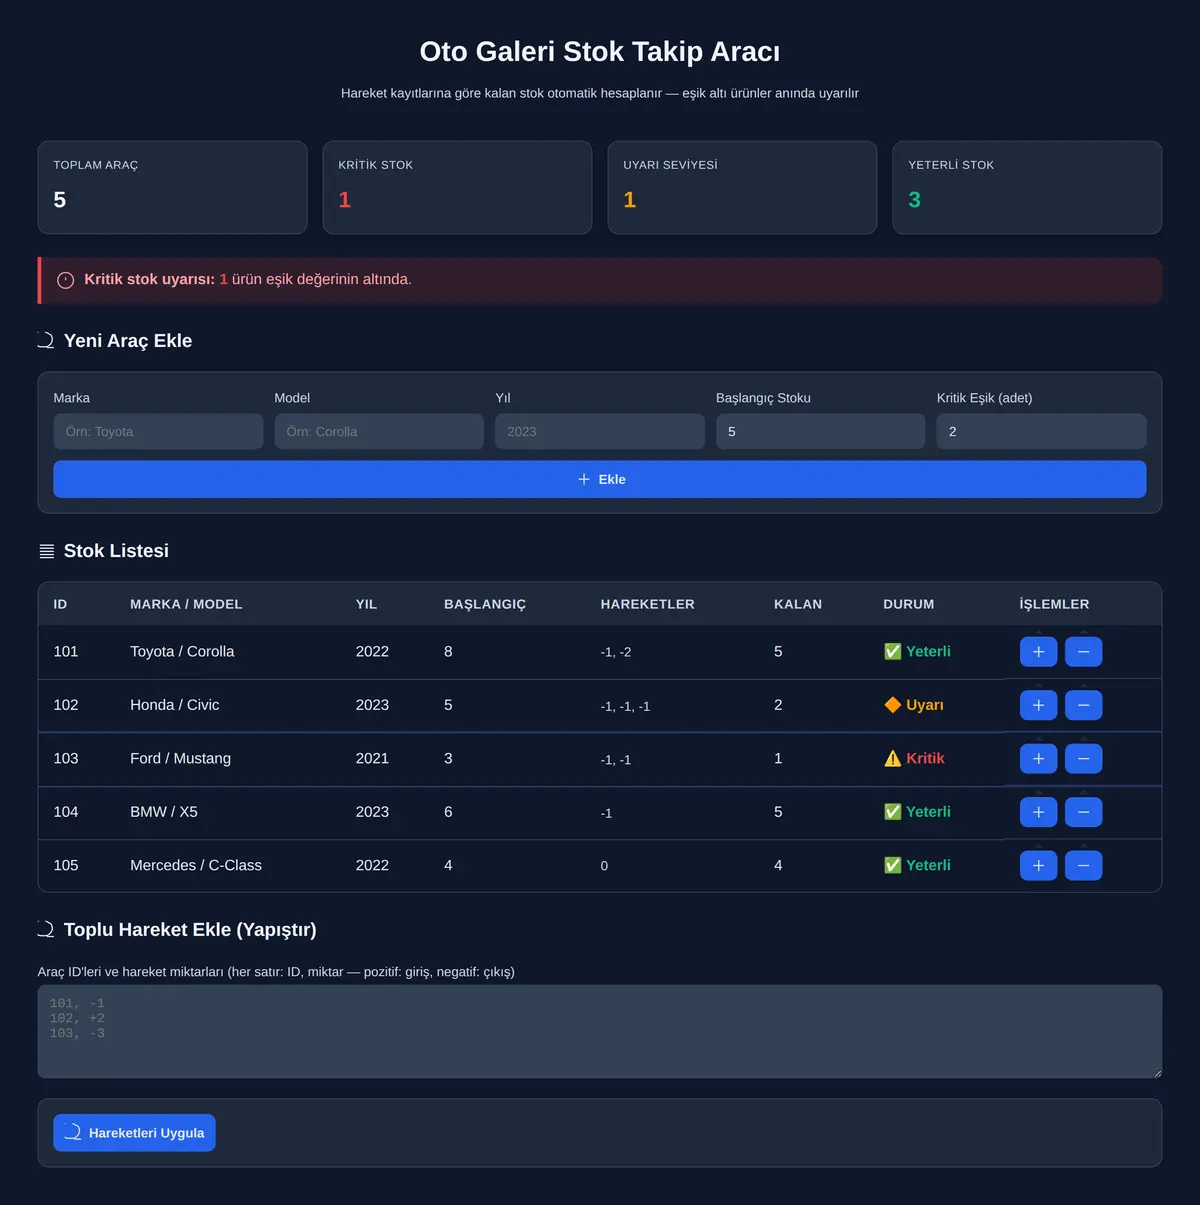Click the Toplam Araç summary card
The width and height of the screenshot is (1200, 1205).
coord(172,187)
